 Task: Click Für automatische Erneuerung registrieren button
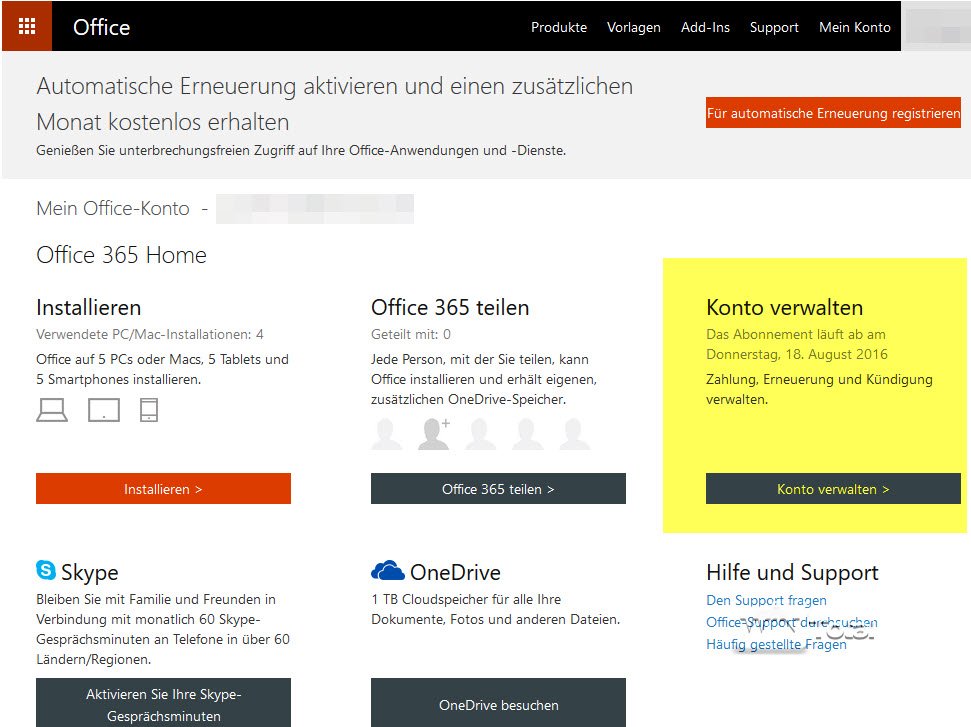[x=834, y=113]
